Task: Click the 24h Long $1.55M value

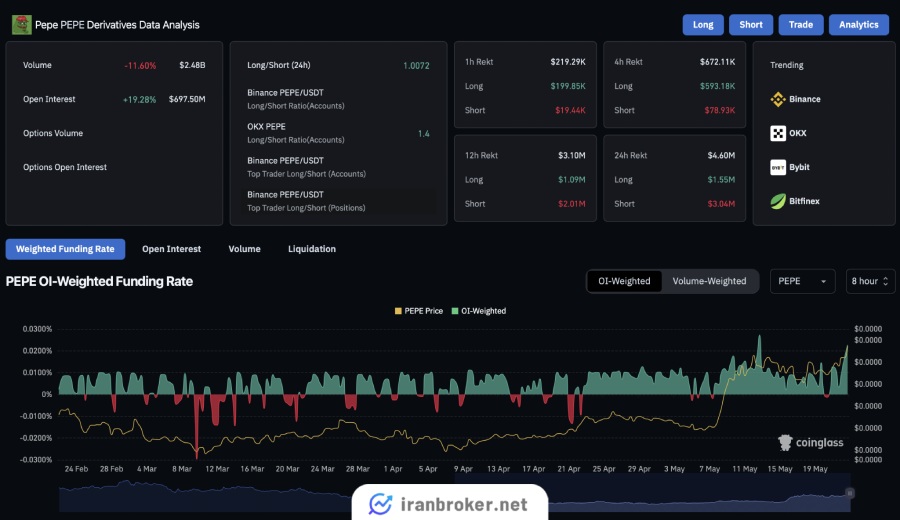Action: point(721,180)
